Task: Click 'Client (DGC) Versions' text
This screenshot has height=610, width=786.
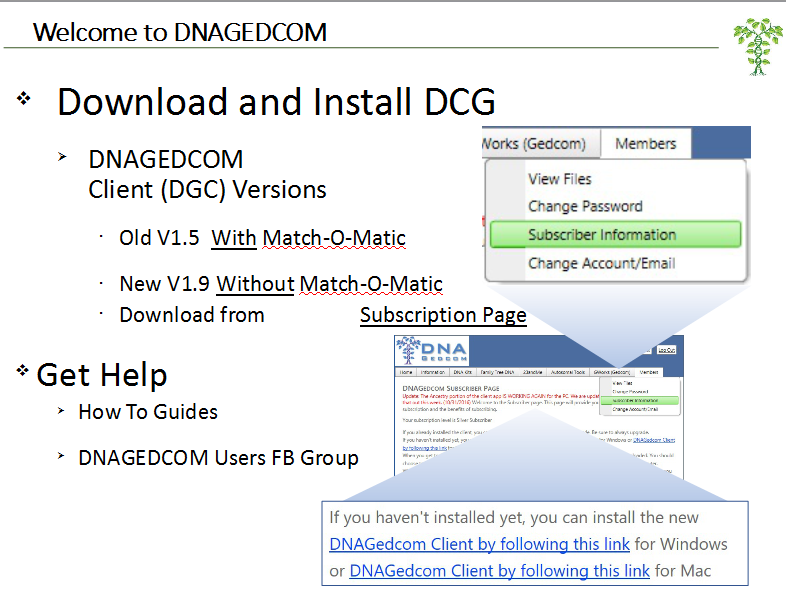Action: coord(207,190)
